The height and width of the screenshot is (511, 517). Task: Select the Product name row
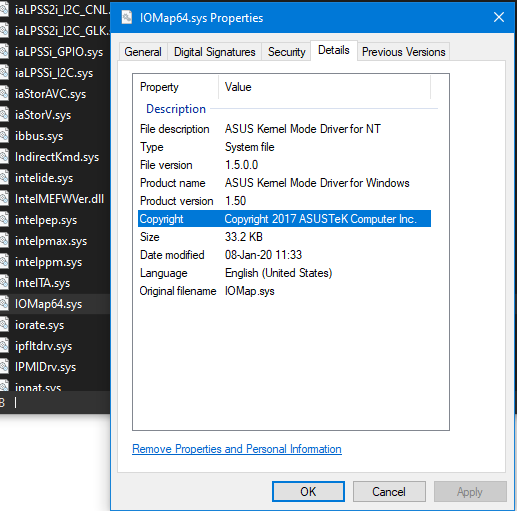click(284, 183)
